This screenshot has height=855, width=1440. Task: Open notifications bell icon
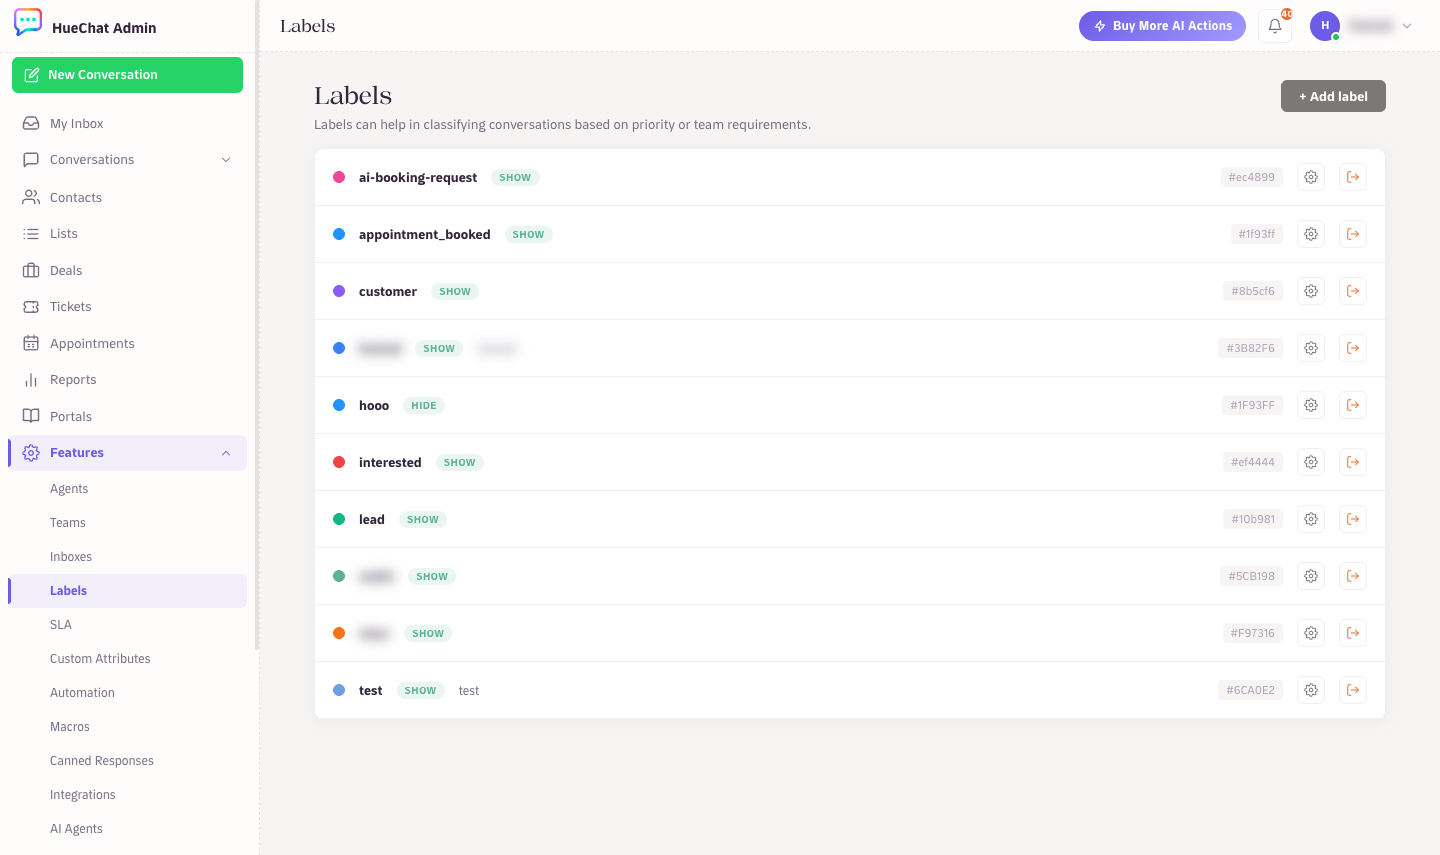[1275, 26]
